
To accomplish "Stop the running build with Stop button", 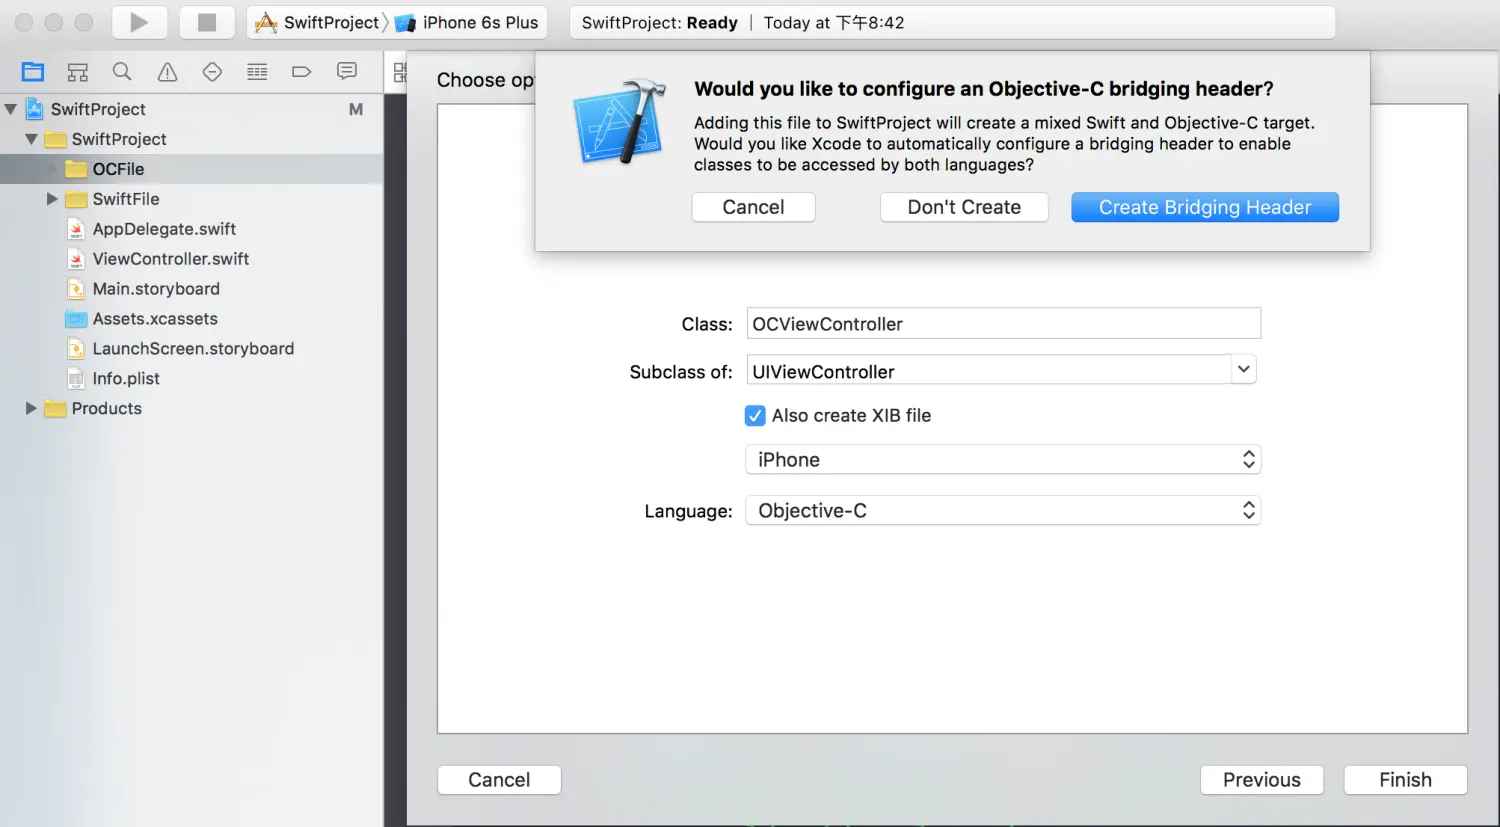I will 207,22.
